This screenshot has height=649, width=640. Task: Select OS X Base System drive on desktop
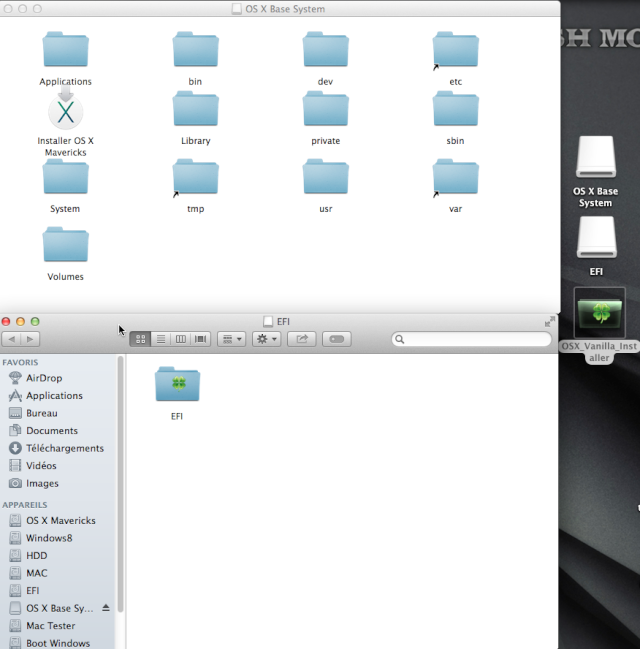[x=596, y=157]
